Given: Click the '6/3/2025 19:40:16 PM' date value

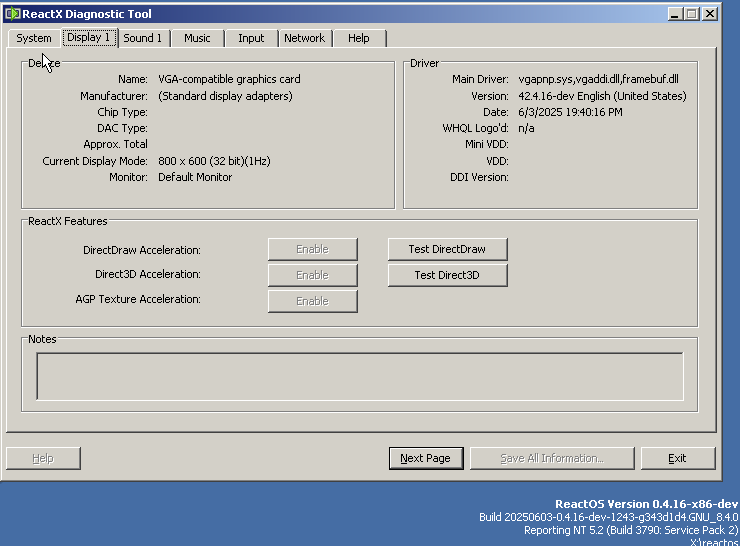Looking at the screenshot, I should [x=570, y=112].
